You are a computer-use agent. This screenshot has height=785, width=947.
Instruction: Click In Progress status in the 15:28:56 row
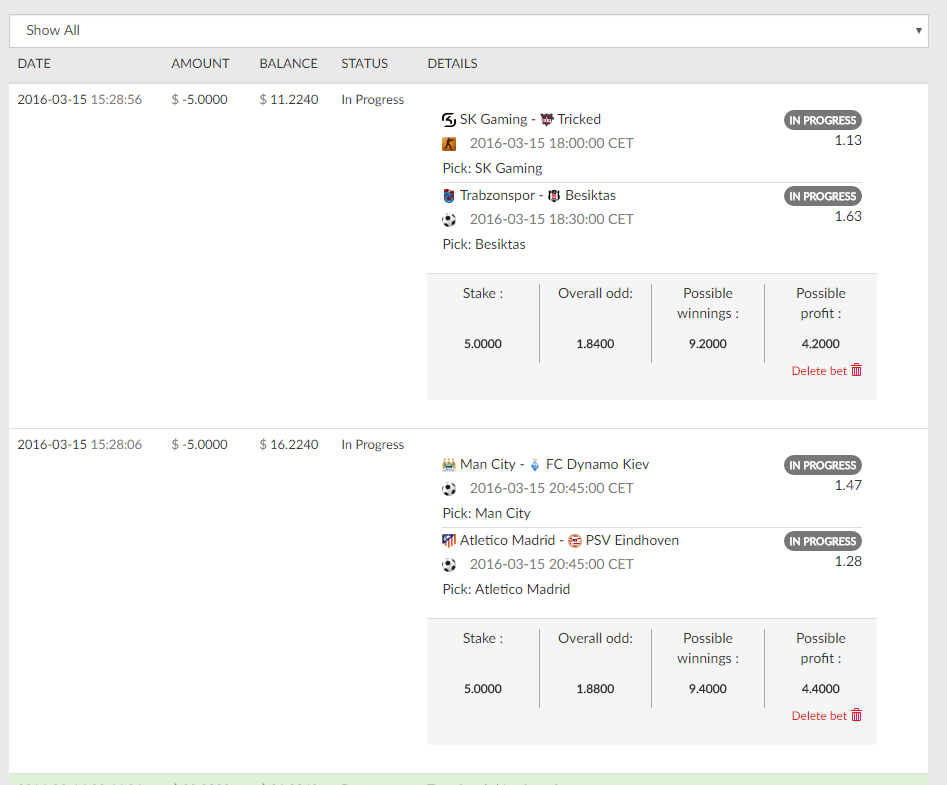click(x=373, y=100)
